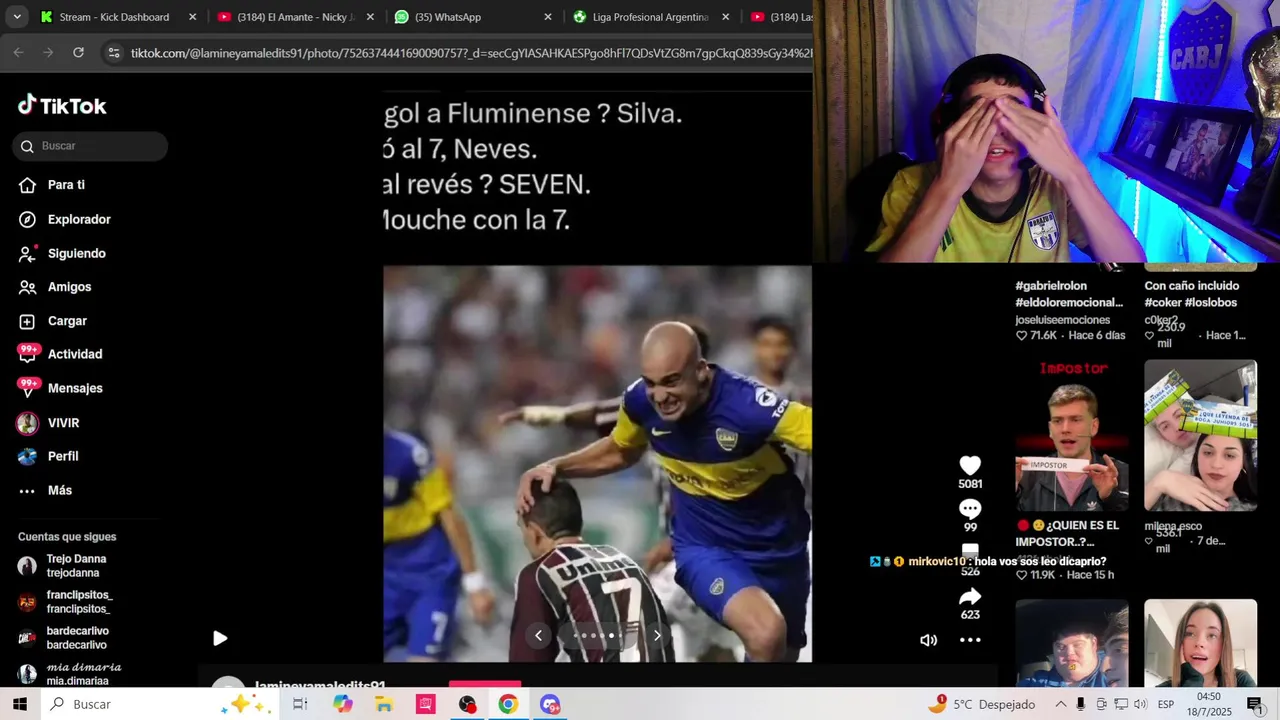The image size is (1280, 720).
Task: Click the browser back arrow
Action: (x=19, y=52)
